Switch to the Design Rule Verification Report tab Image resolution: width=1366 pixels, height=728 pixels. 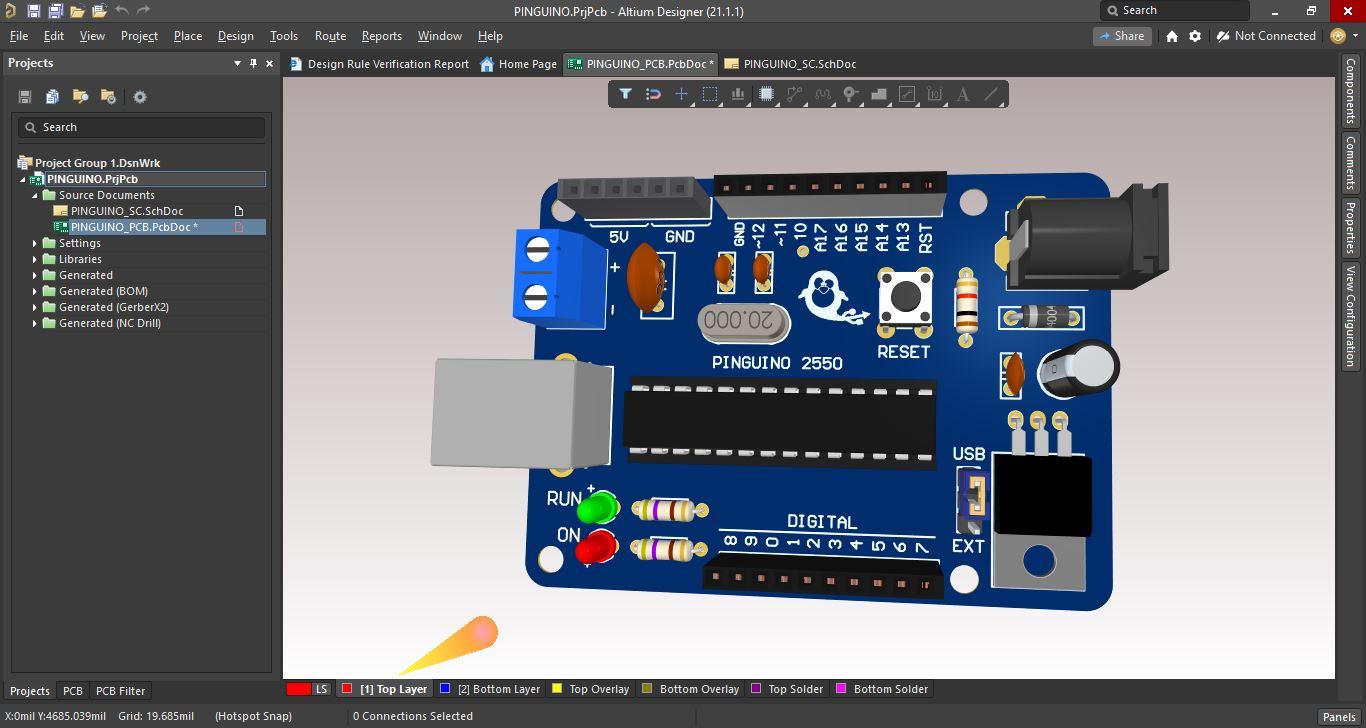[379, 64]
